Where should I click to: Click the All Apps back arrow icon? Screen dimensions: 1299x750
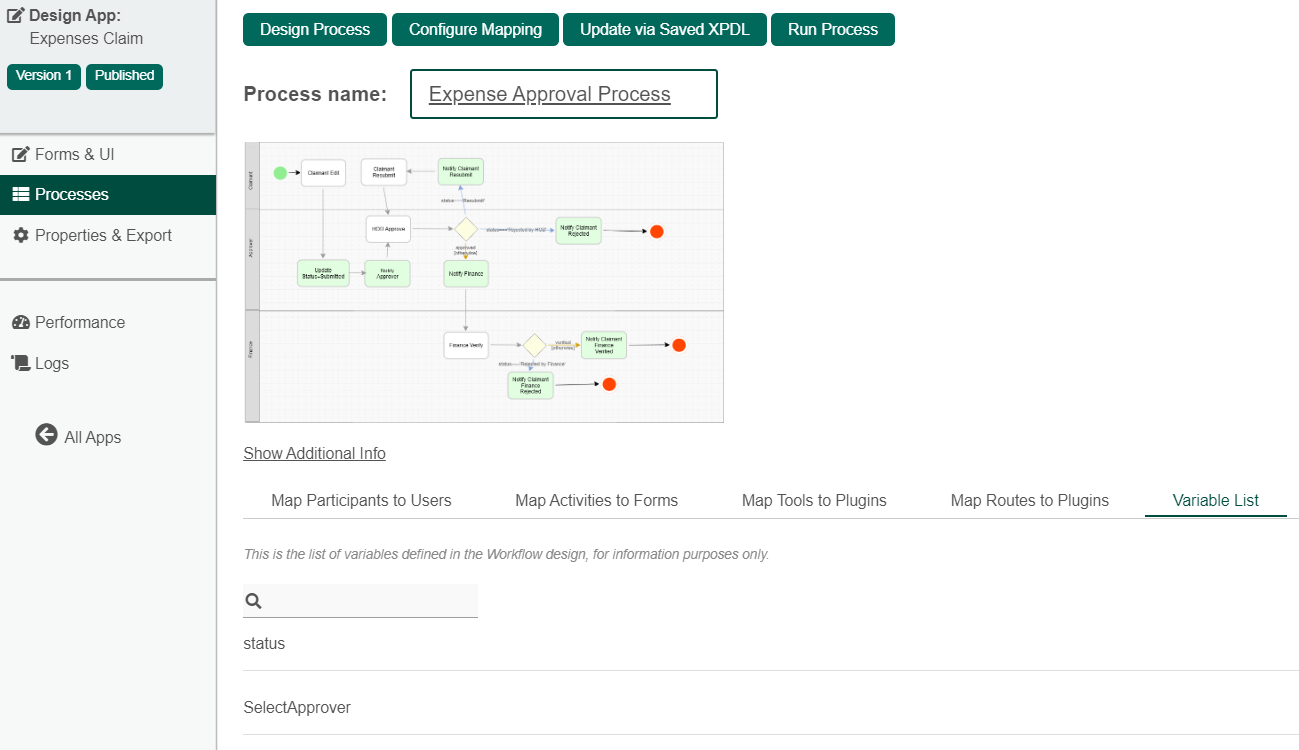46,435
